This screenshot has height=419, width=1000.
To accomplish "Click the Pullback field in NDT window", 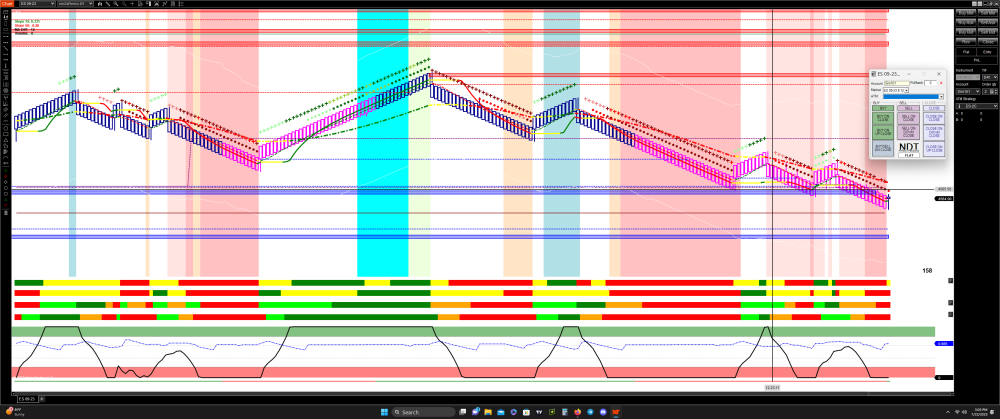I will coord(930,83).
